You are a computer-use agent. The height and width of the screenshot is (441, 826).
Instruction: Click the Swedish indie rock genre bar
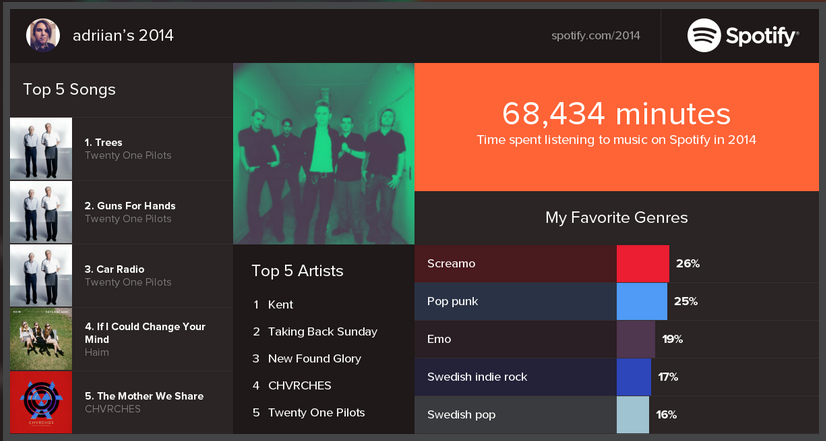pyautogui.click(x=633, y=377)
